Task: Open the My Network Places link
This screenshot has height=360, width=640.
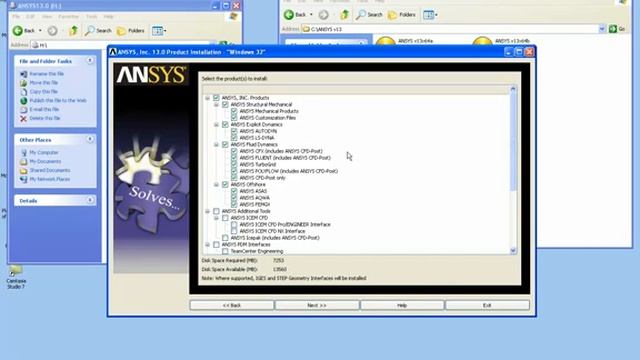Action: point(50,179)
